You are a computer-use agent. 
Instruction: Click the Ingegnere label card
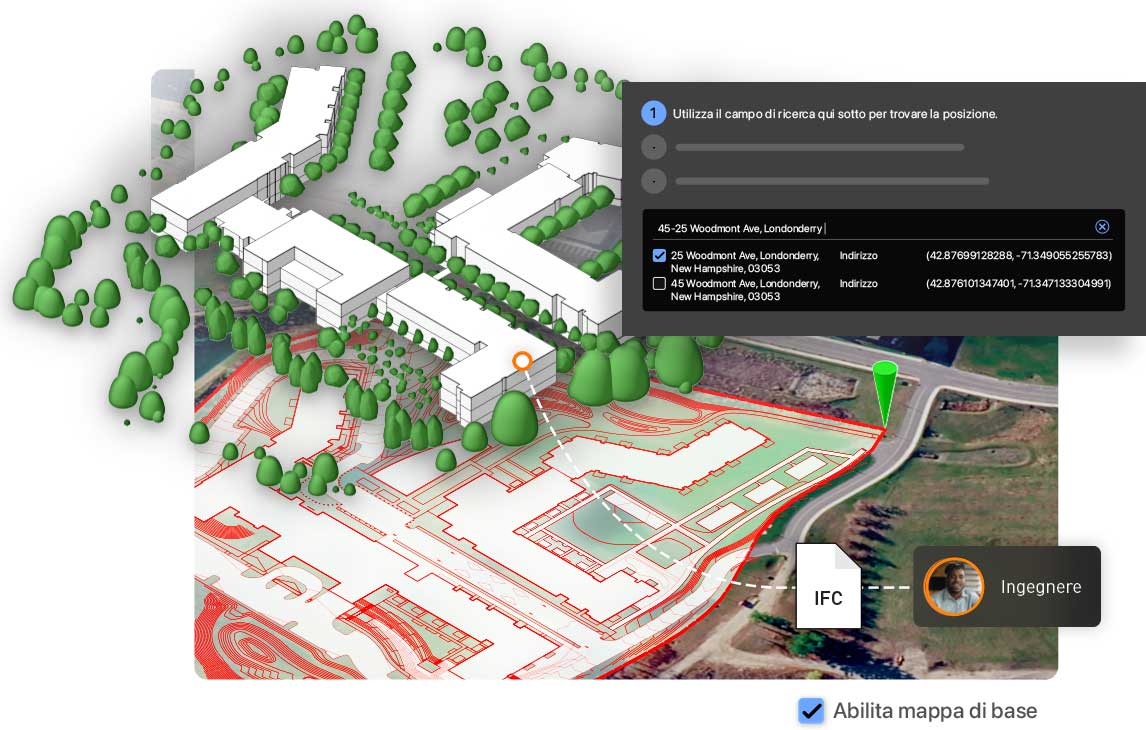(x=1006, y=587)
